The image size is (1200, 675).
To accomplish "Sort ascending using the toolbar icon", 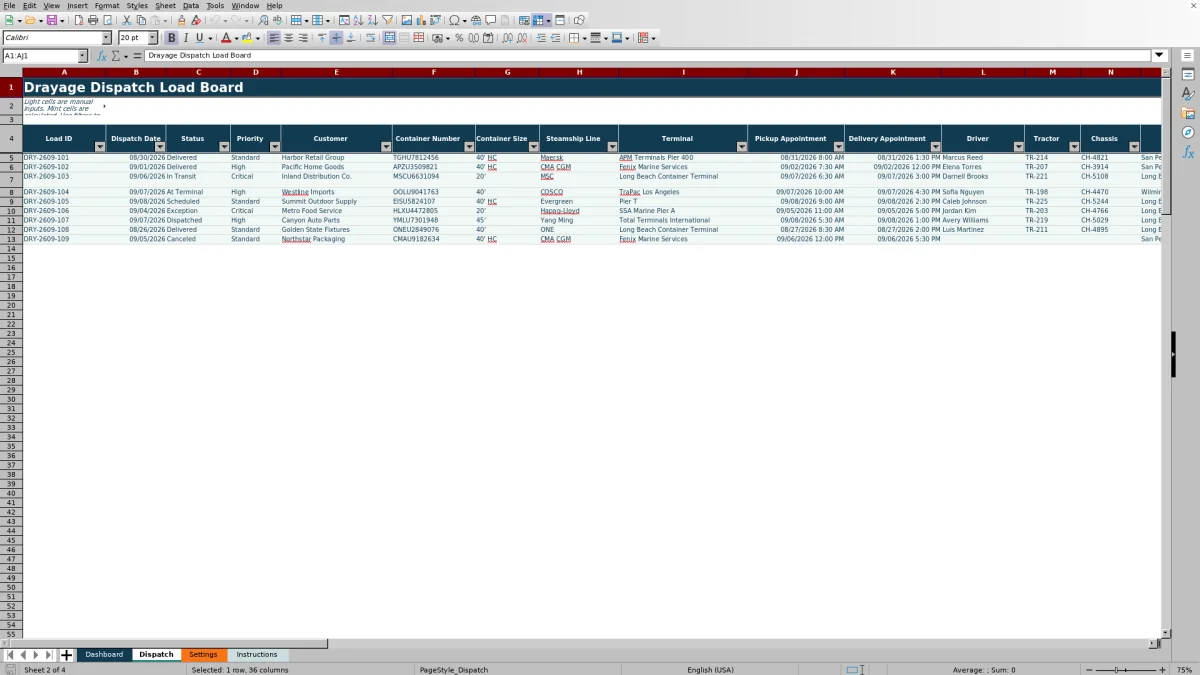I will pyautogui.click(x=358, y=20).
